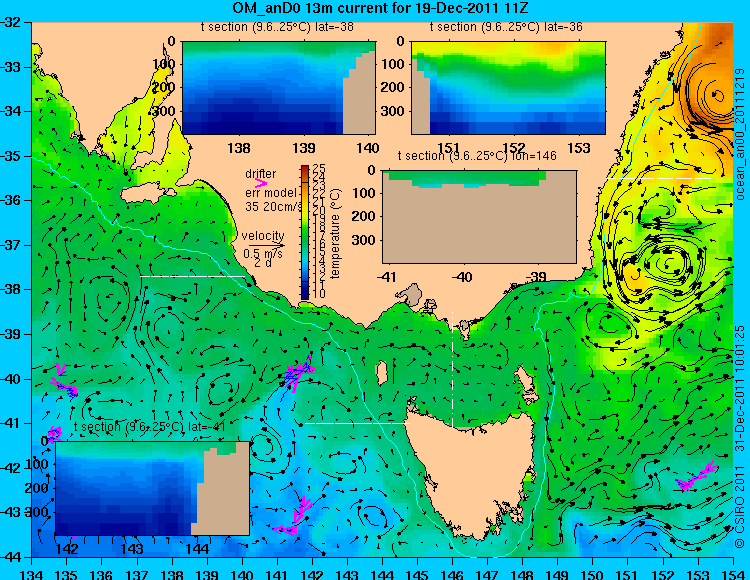
Task: Click the "-40" tick in lon=146 inset
Action: point(461,277)
